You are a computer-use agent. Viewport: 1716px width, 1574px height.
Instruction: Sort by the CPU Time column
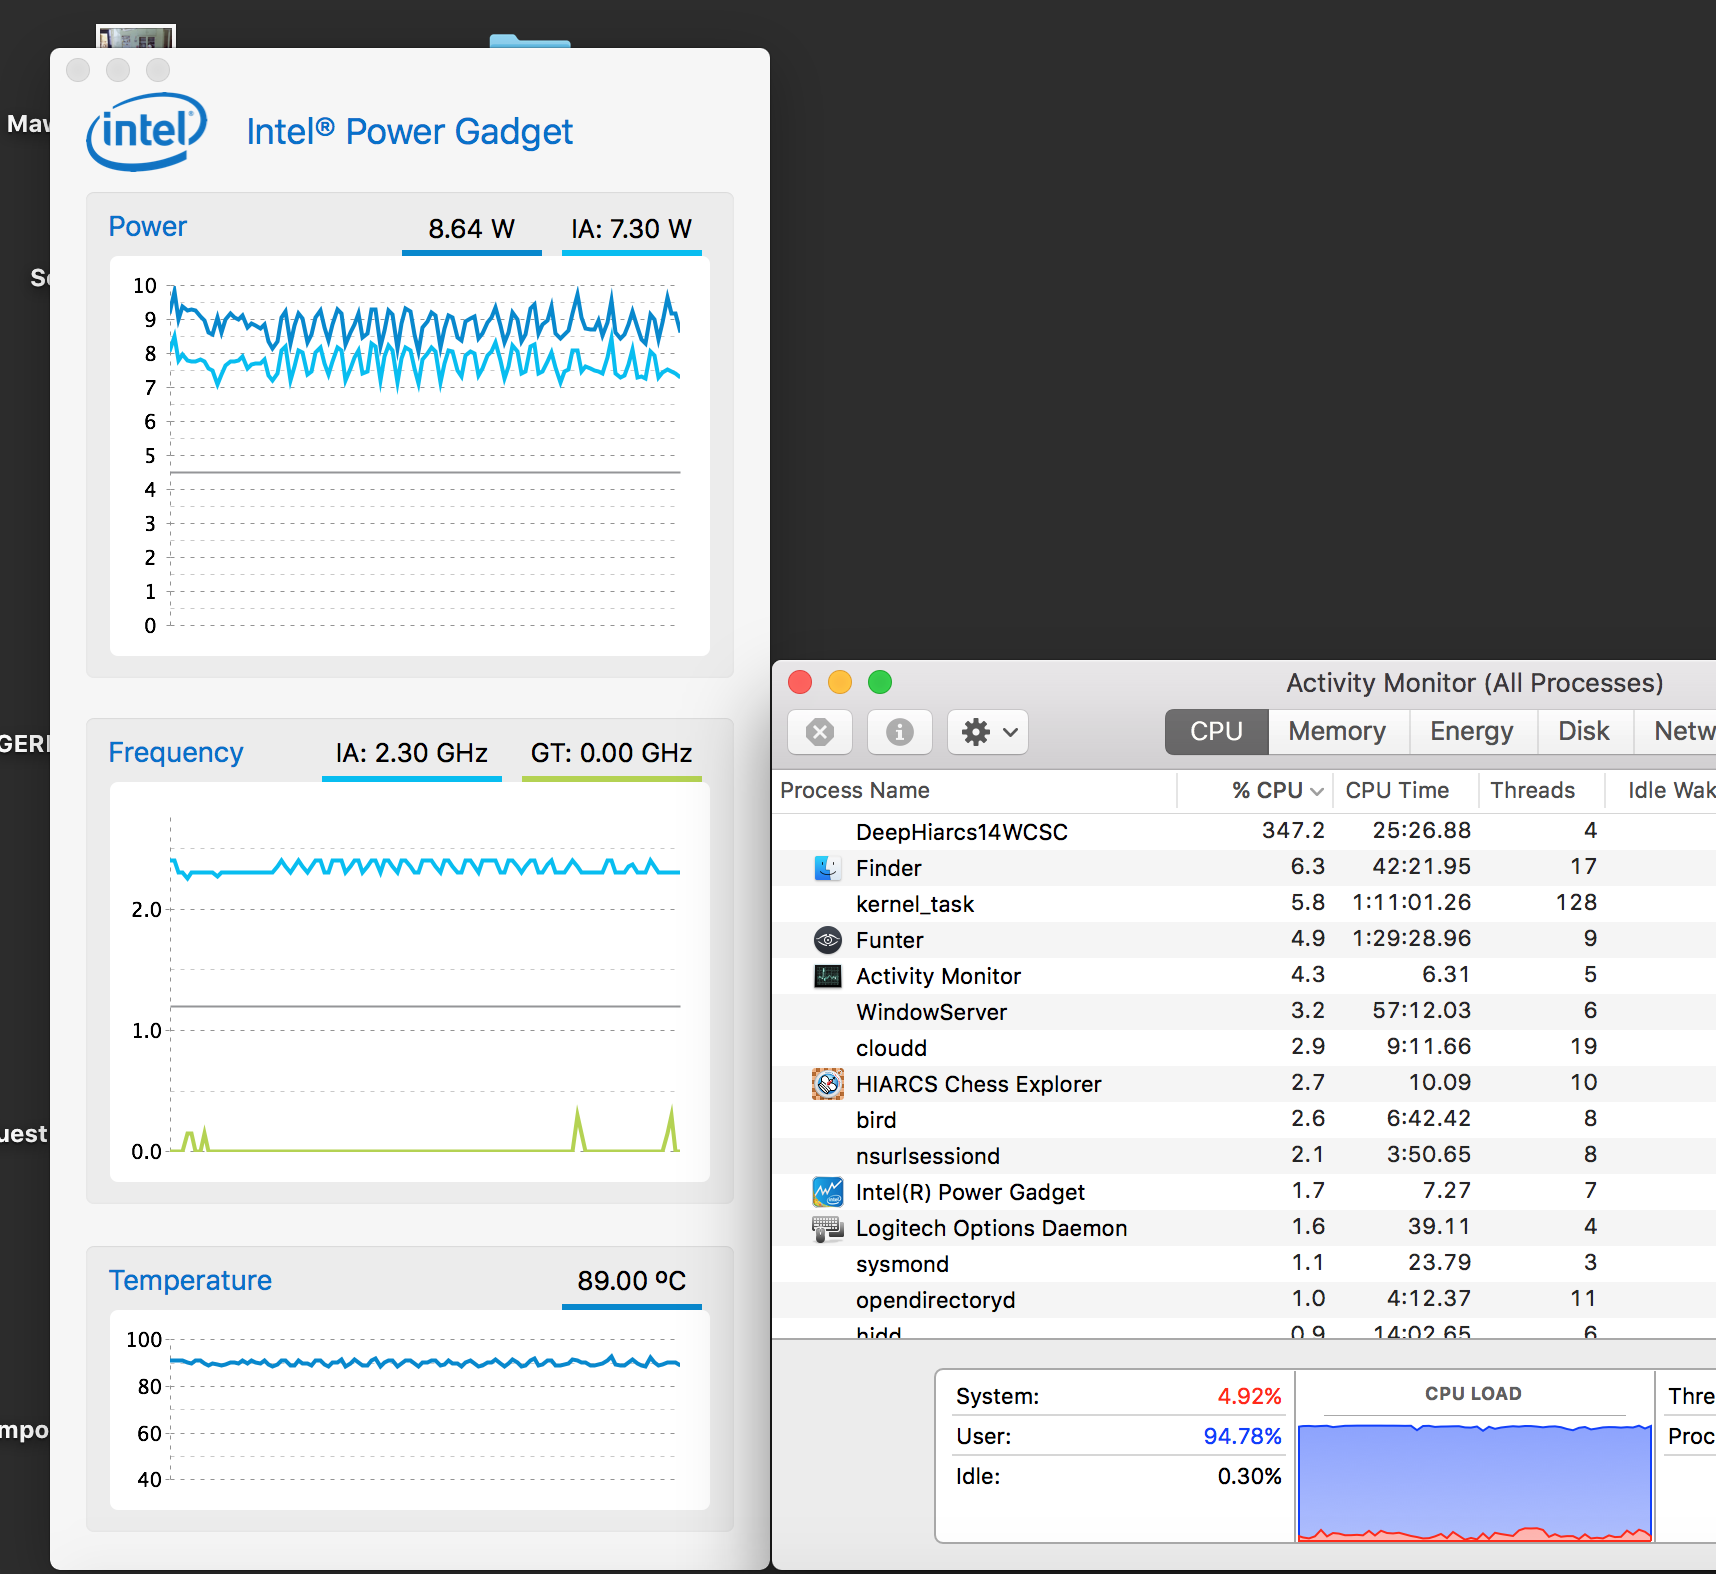pyautogui.click(x=1406, y=790)
